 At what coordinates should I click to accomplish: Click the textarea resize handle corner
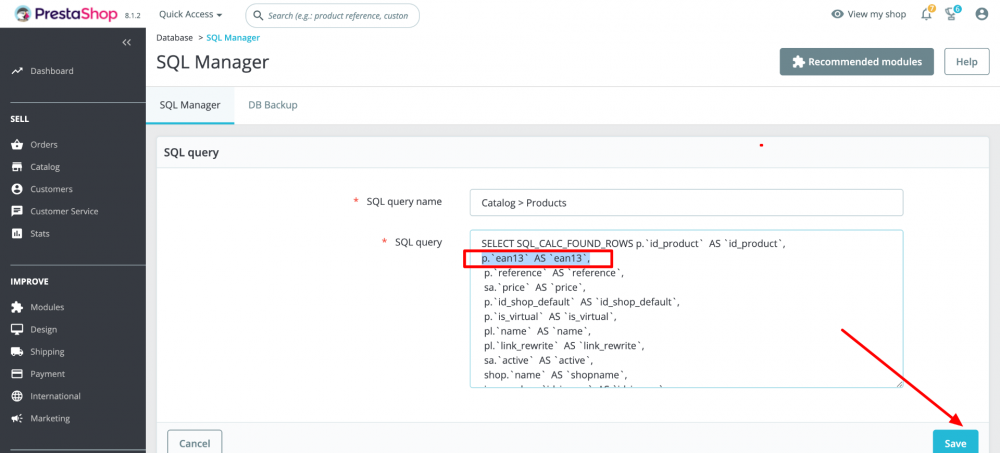pyautogui.click(x=899, y=383)
